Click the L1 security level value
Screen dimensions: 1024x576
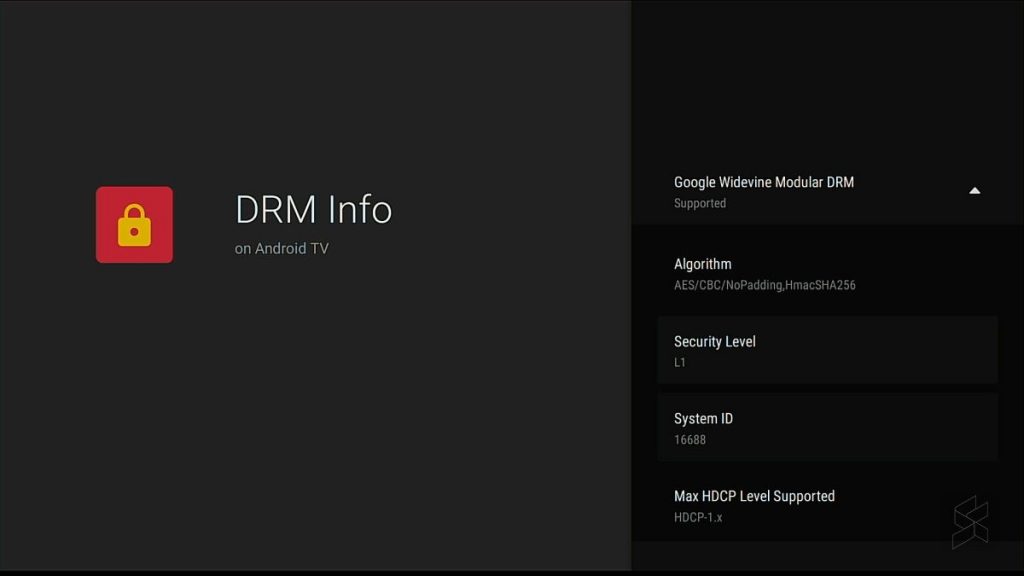pyautogui.click(x=680, y=362)
